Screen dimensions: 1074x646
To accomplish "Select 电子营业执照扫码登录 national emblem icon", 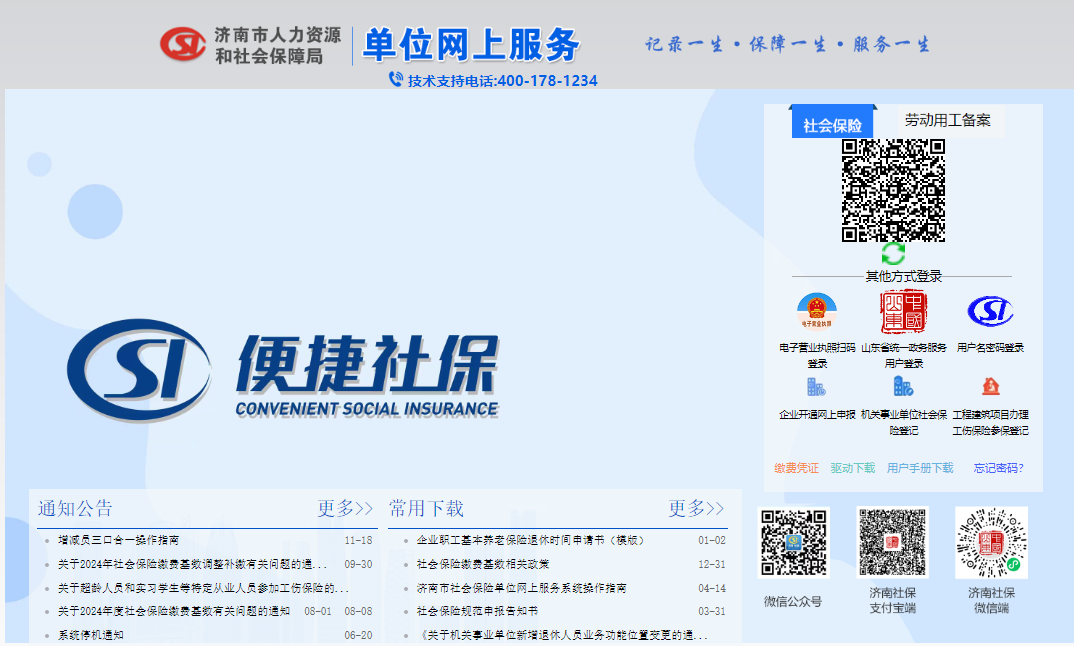I will [x=816, y=312].
